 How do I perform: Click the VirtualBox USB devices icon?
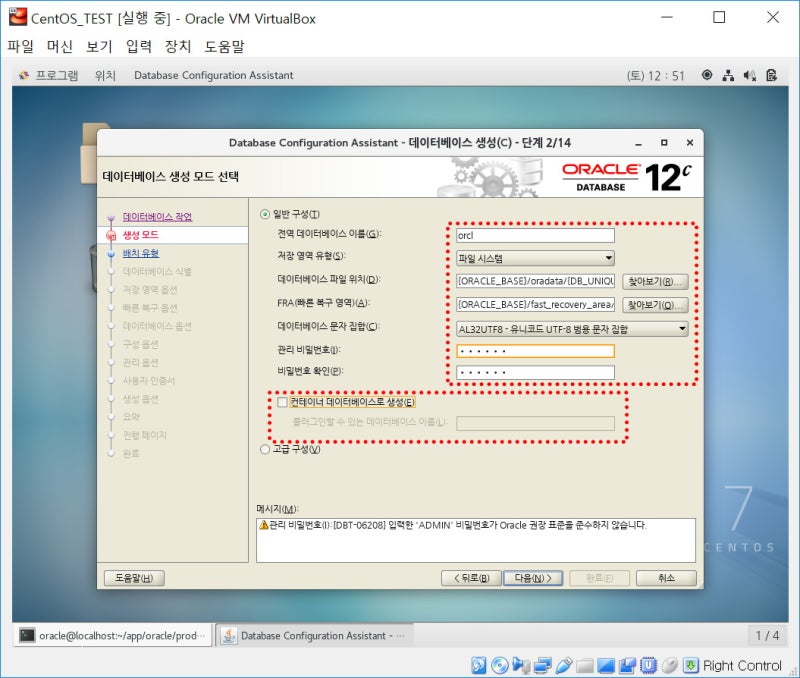[x=564, y=665]
